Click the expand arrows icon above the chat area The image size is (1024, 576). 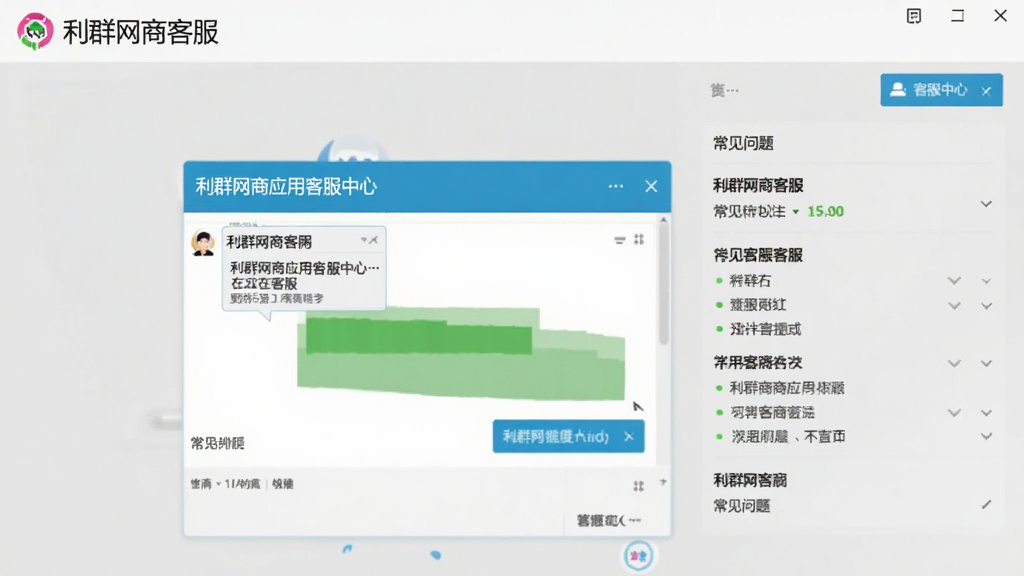639,240
